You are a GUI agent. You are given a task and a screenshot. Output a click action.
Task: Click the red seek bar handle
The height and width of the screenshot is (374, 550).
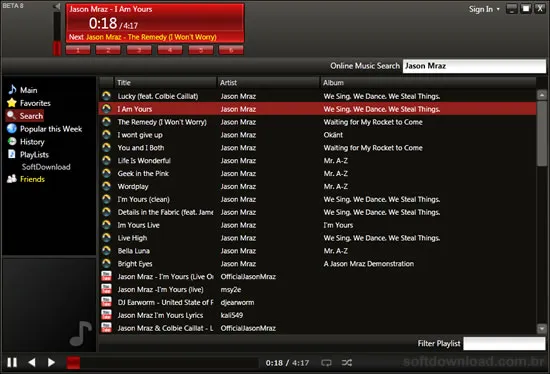pyautogui.click(x=73, y=363)
